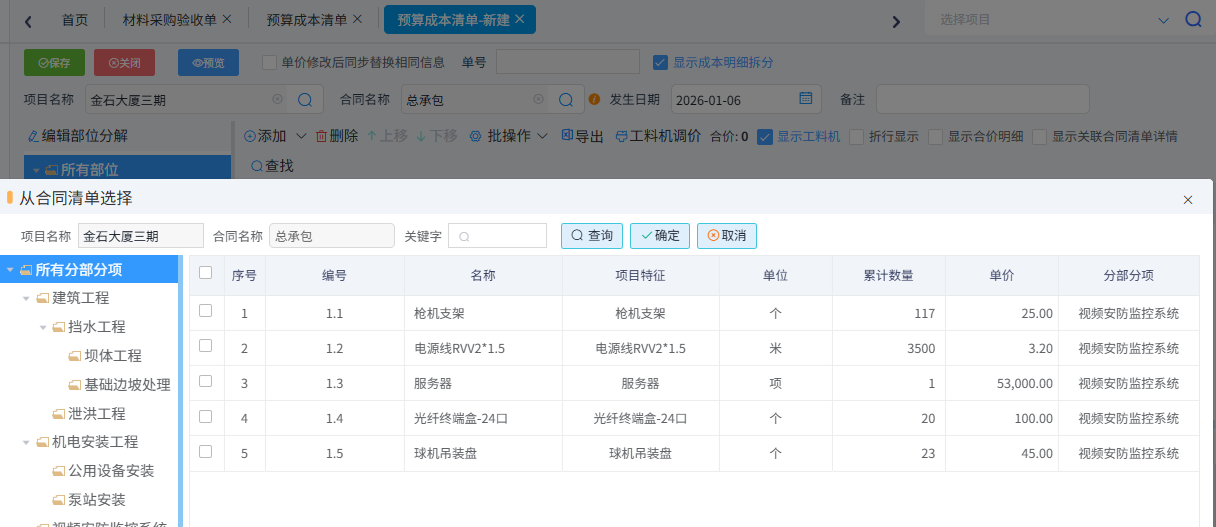Click the search magnifier icon at top right
The height and width of the screenshot is (527, 1216).
[1193, 20]
